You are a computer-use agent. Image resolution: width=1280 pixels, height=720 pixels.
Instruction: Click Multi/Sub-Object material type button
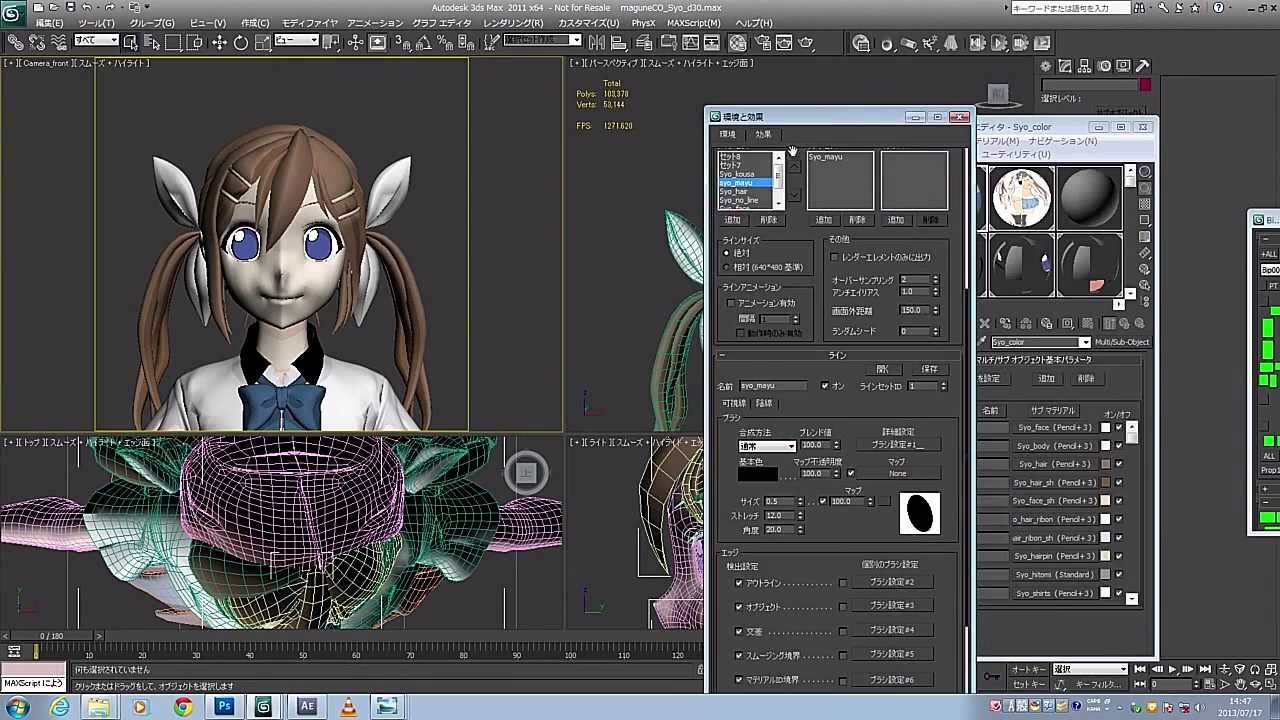tap(1121, 342)
